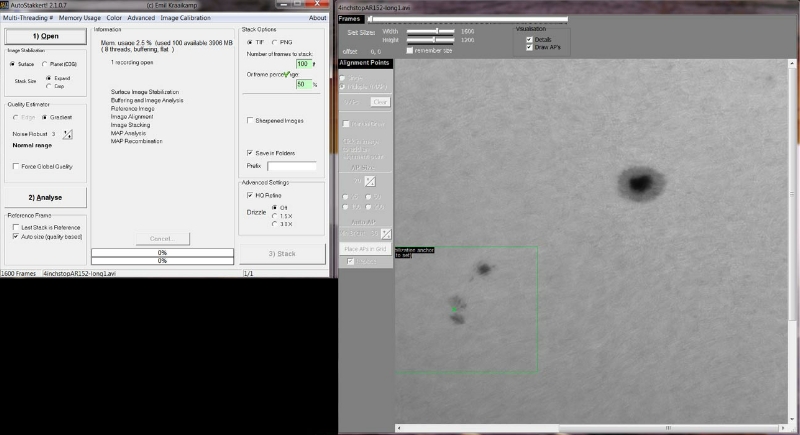The image size is (800, 435).
Task: Click the AutoStakkert title bar icon
Action: [5, 5]
